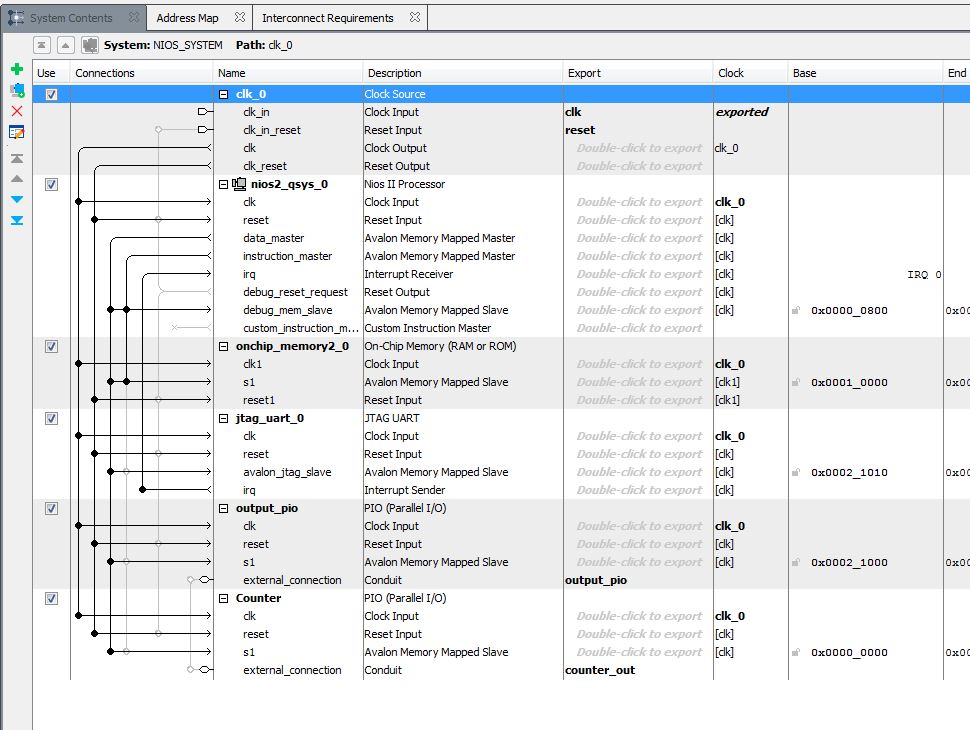This screenshot has height=730, width=970.
Task: Select the counter_out export field
Action: pyautogui.click(x=600, y=670)
